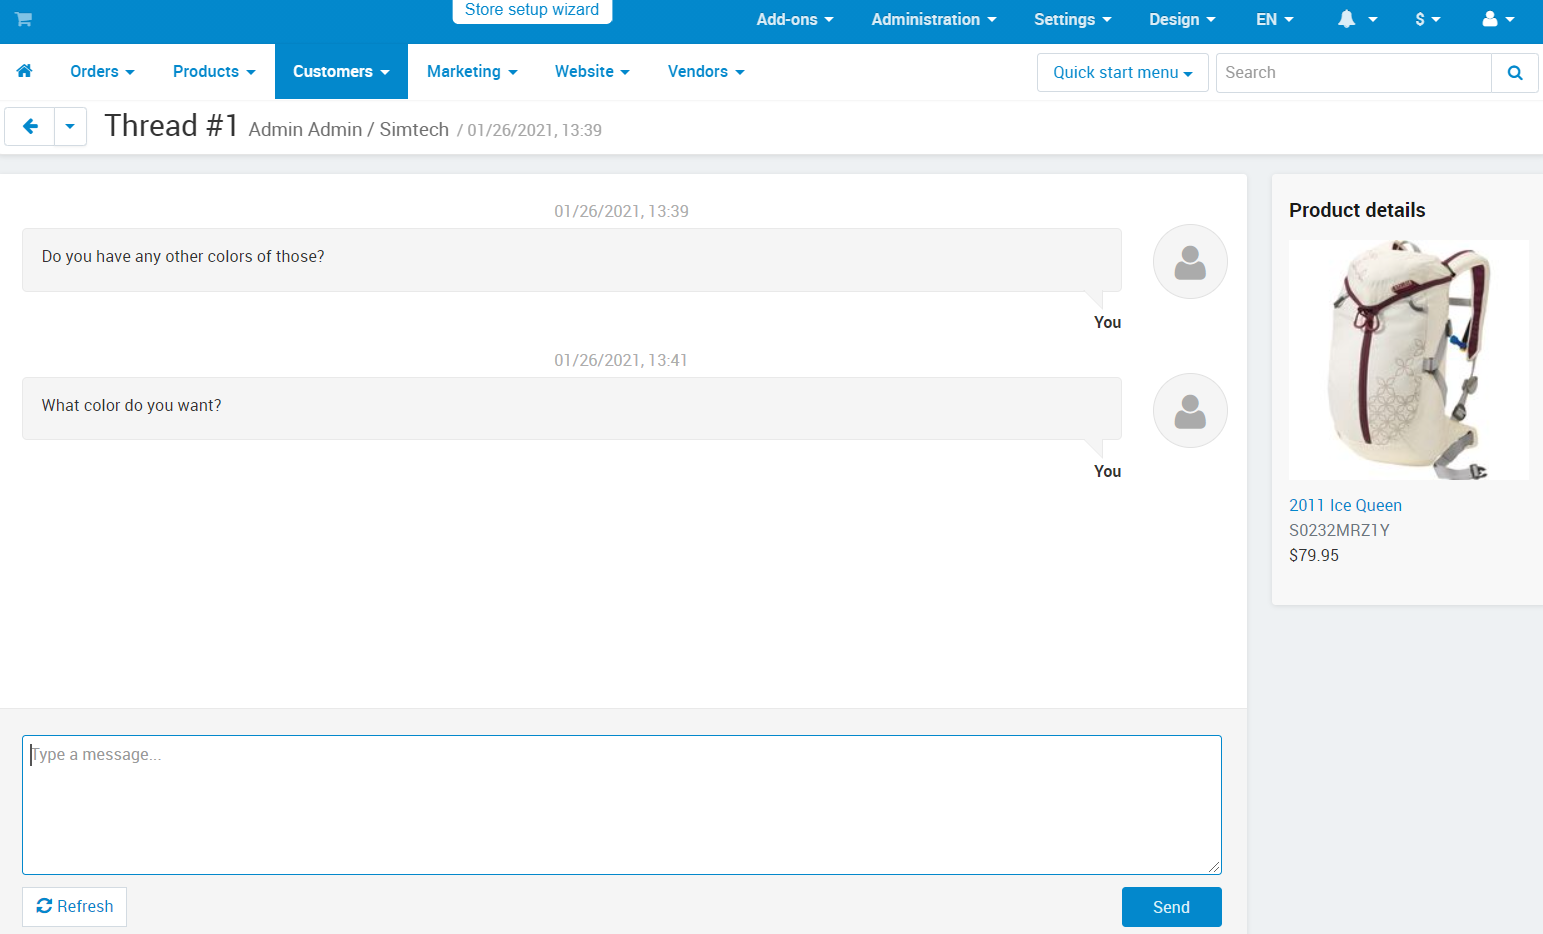Screen dimensions: 1543x934
Task: Select the message 'Do you have any other colors of those?'
Action: tap(183, 257)
